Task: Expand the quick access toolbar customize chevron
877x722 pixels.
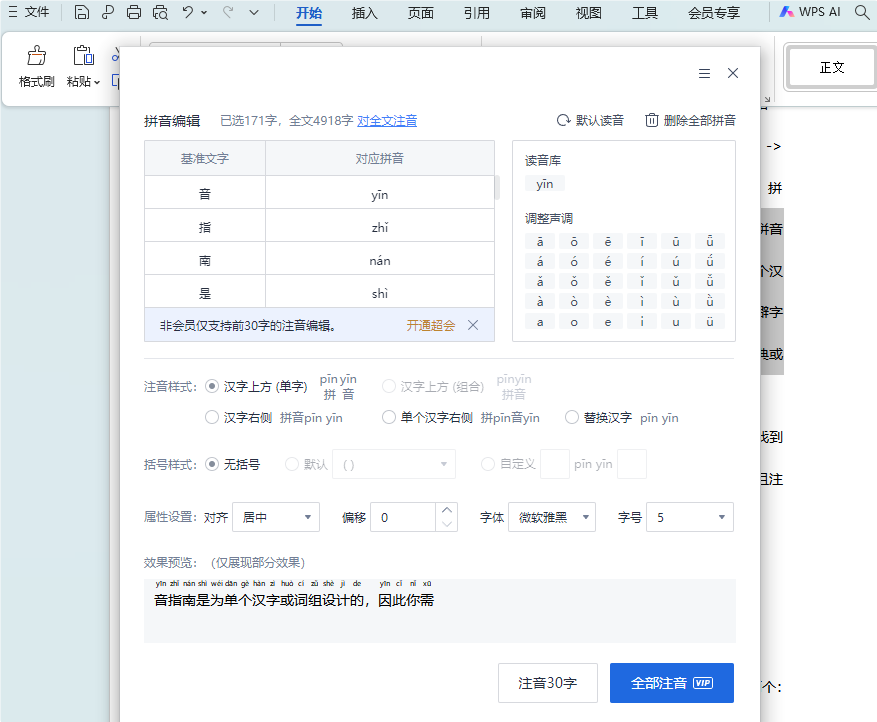Action: coord(254,12)
